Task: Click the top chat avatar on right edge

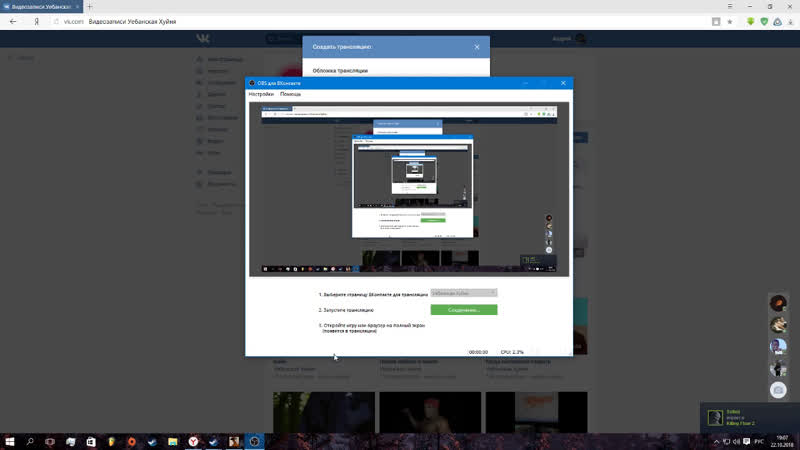Action: point(778,303)
